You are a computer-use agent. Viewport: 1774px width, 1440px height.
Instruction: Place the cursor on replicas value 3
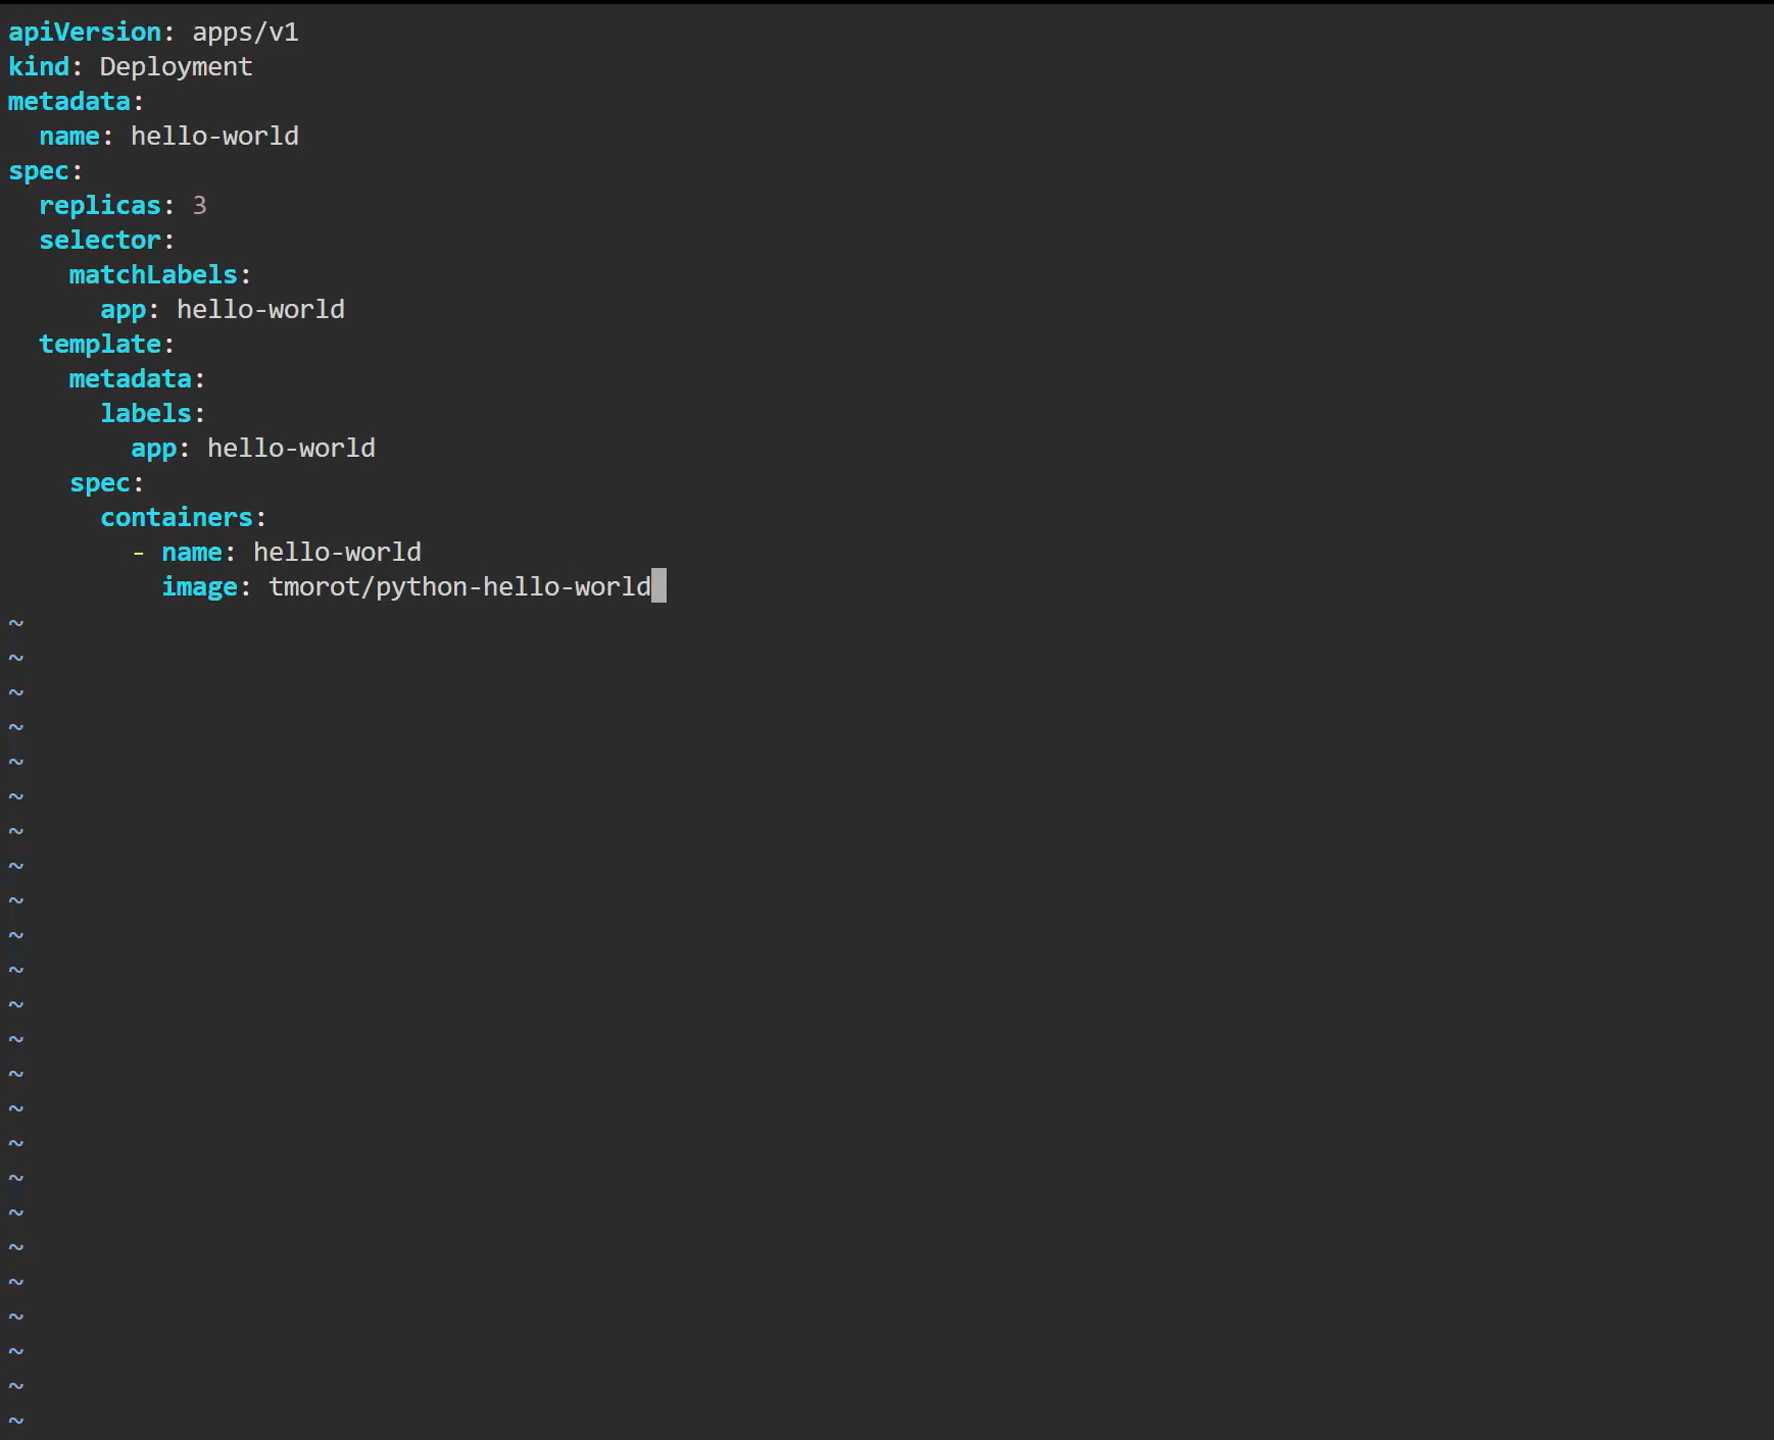(x=199, y=206)
